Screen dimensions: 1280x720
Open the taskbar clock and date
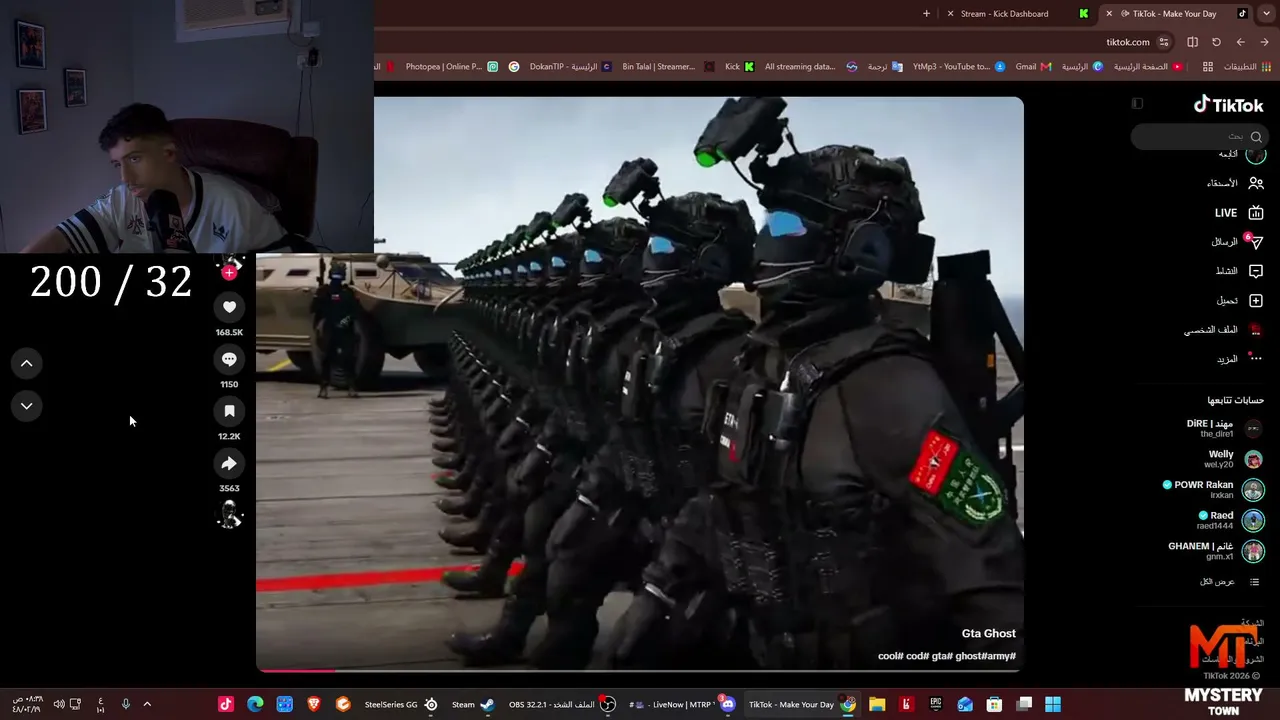click(26, 704)
